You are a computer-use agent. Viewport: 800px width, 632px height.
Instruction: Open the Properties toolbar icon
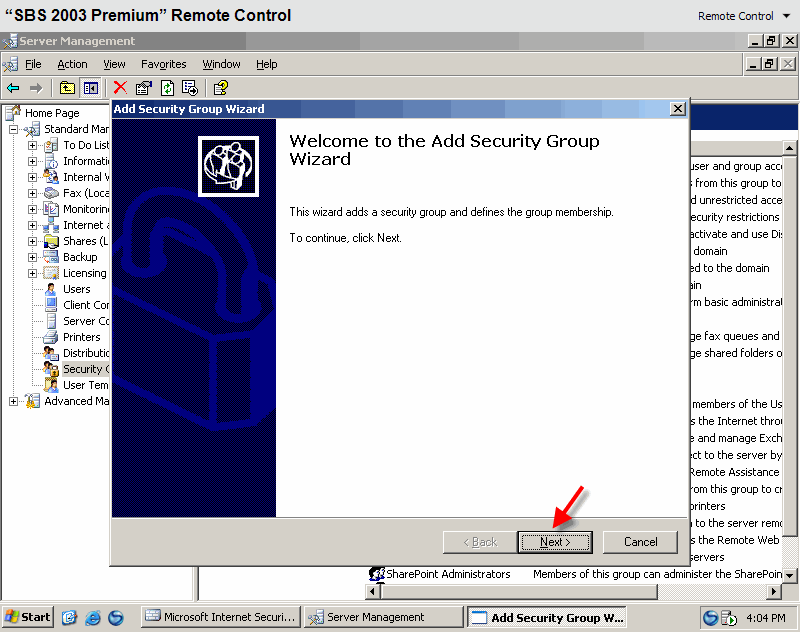tap(144, 88)
